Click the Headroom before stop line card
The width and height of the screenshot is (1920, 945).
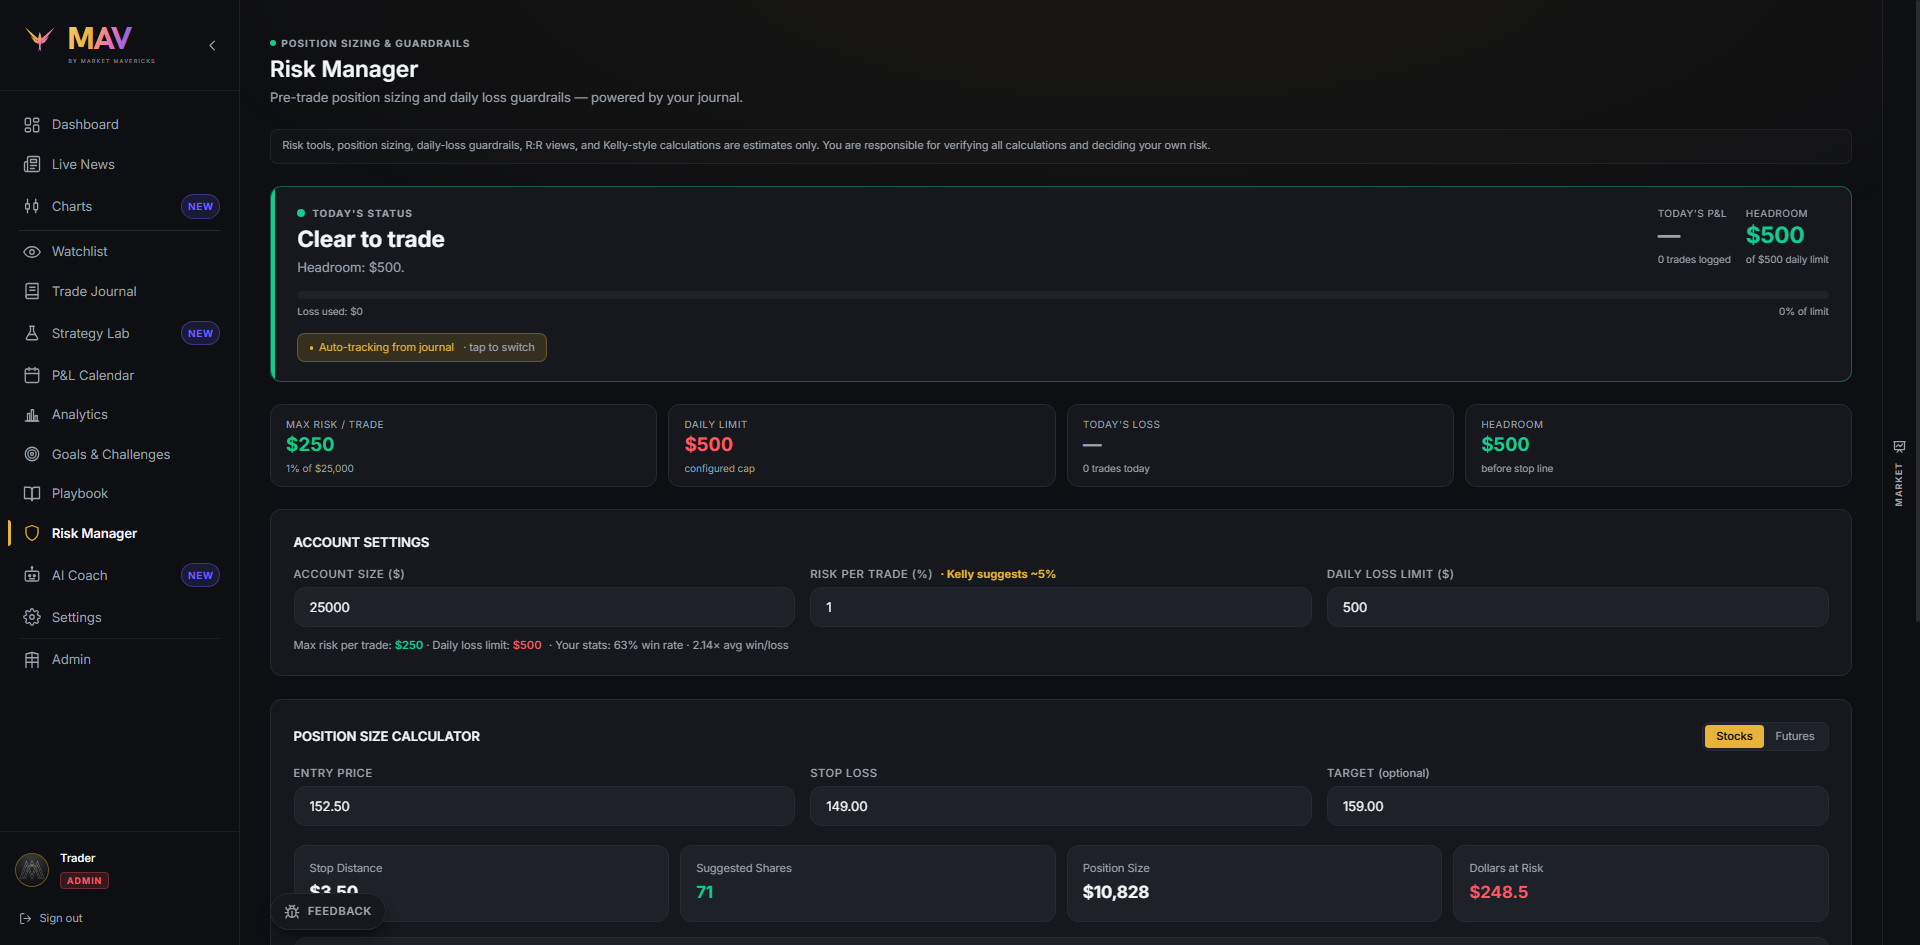point(1658,446)
